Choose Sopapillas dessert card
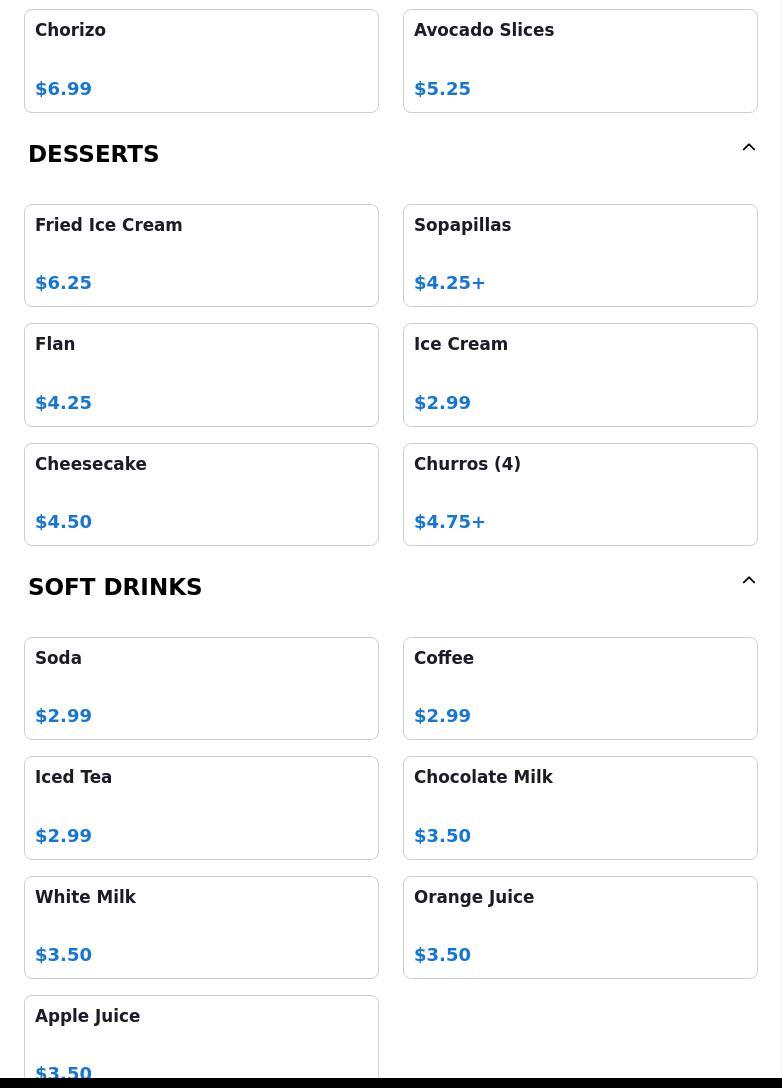This screenshot has height=1088, width=782. 580,255
